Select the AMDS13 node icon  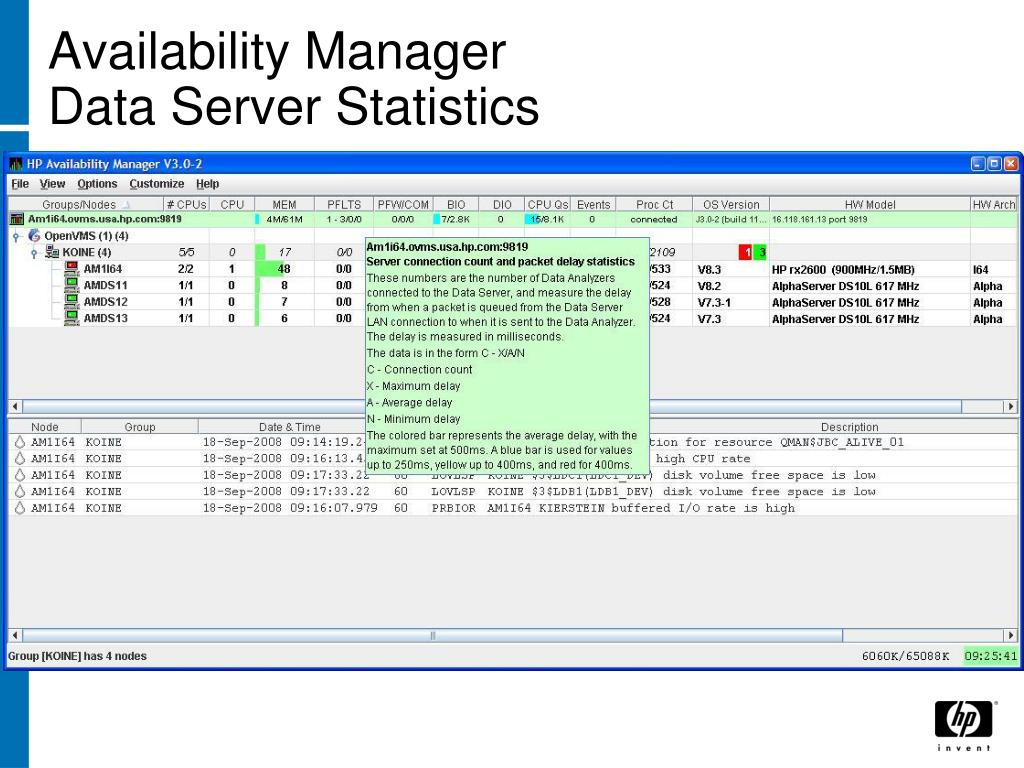72,318
